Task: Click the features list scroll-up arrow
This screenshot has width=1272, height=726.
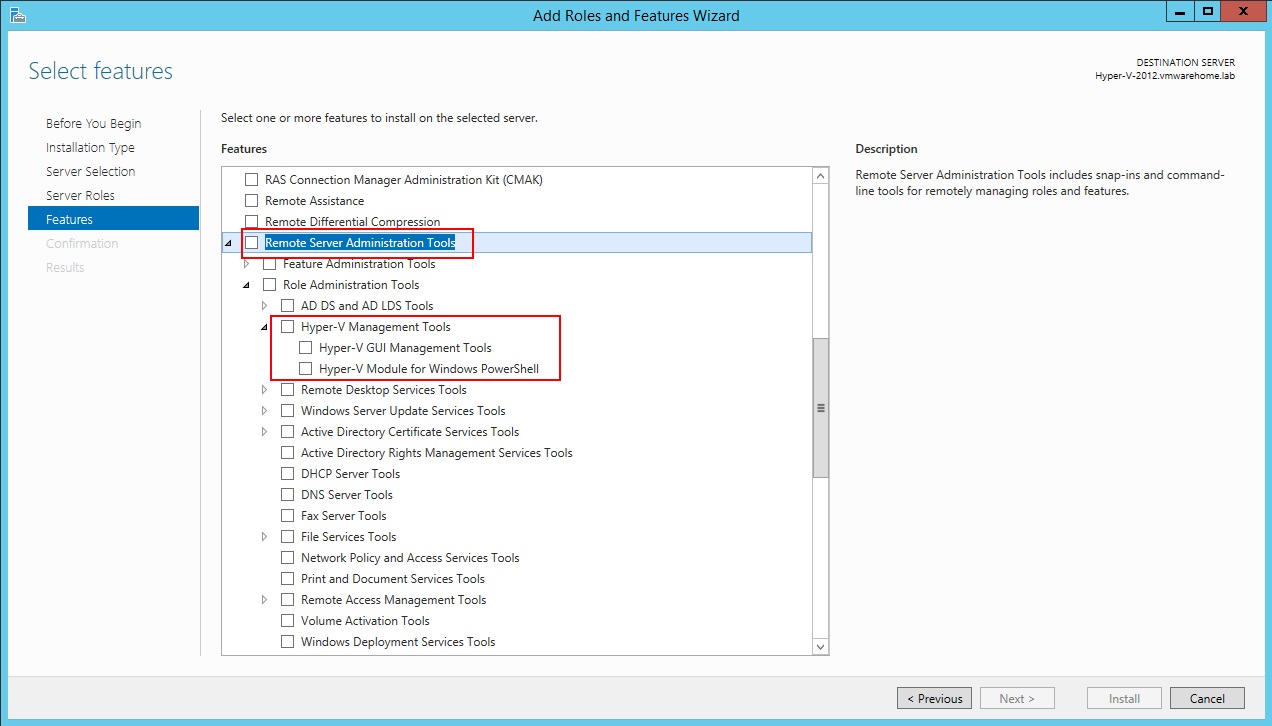Action: tap(821, 177)
